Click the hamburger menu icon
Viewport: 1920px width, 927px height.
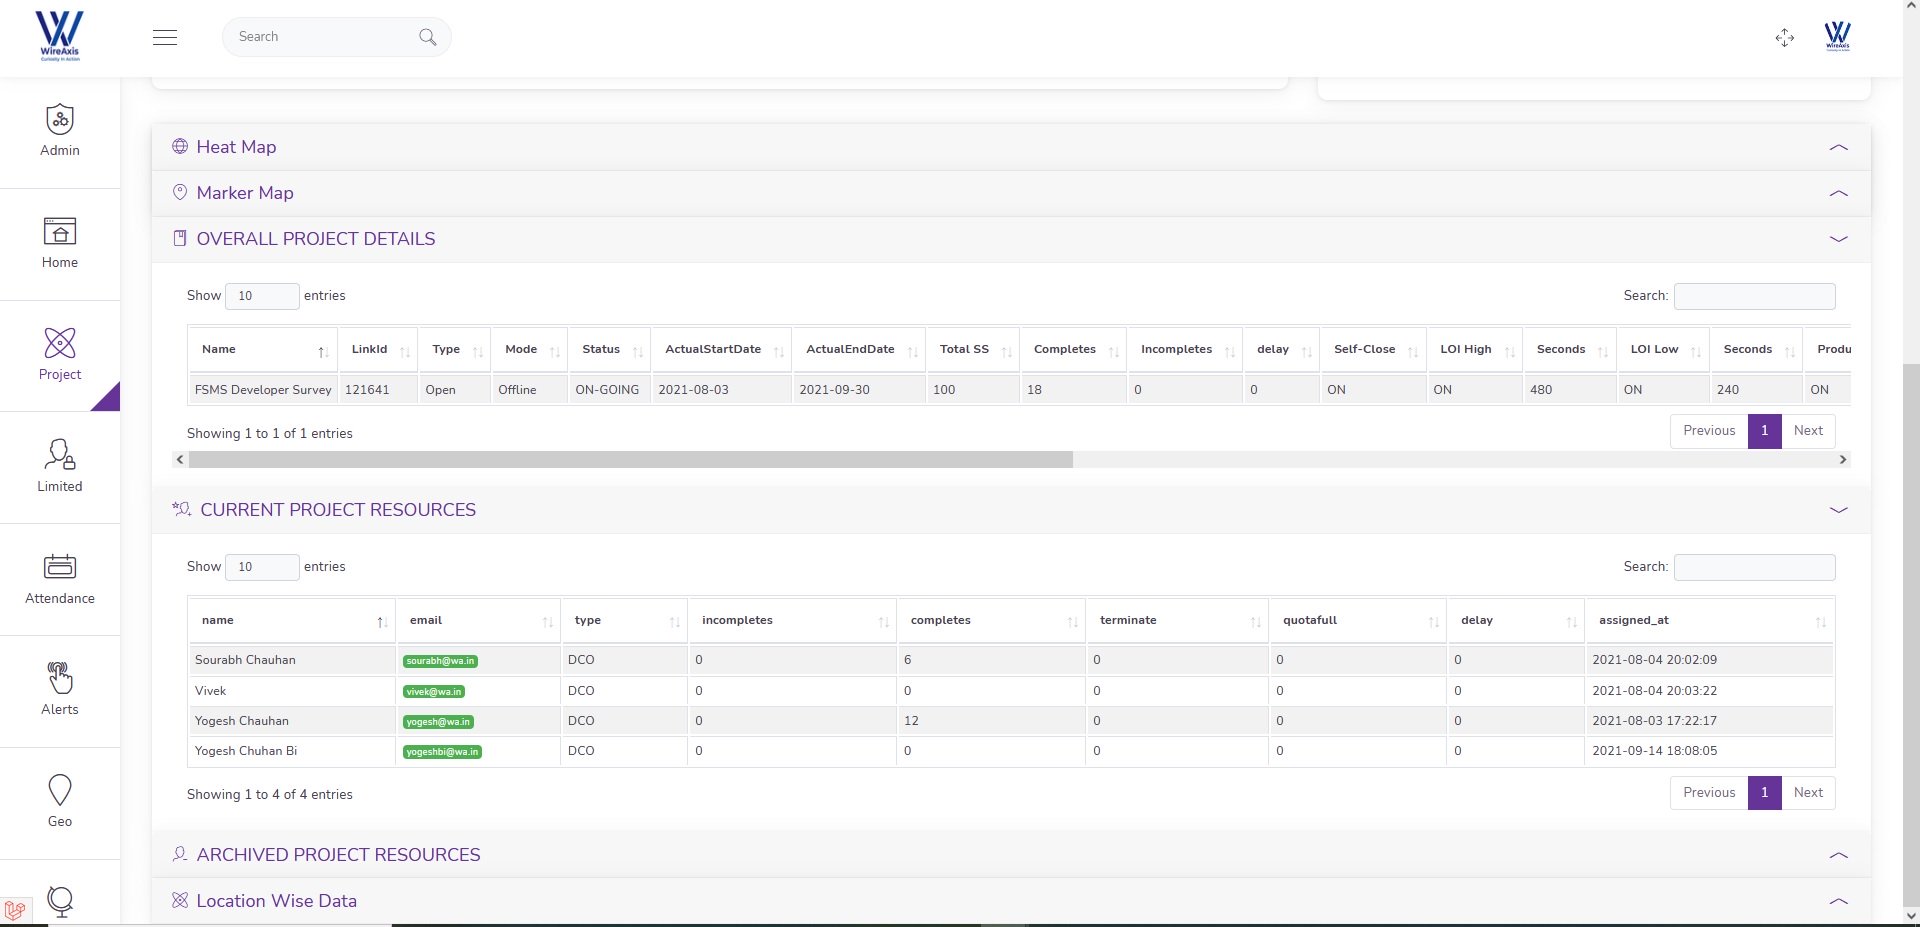tap(165, 38)
